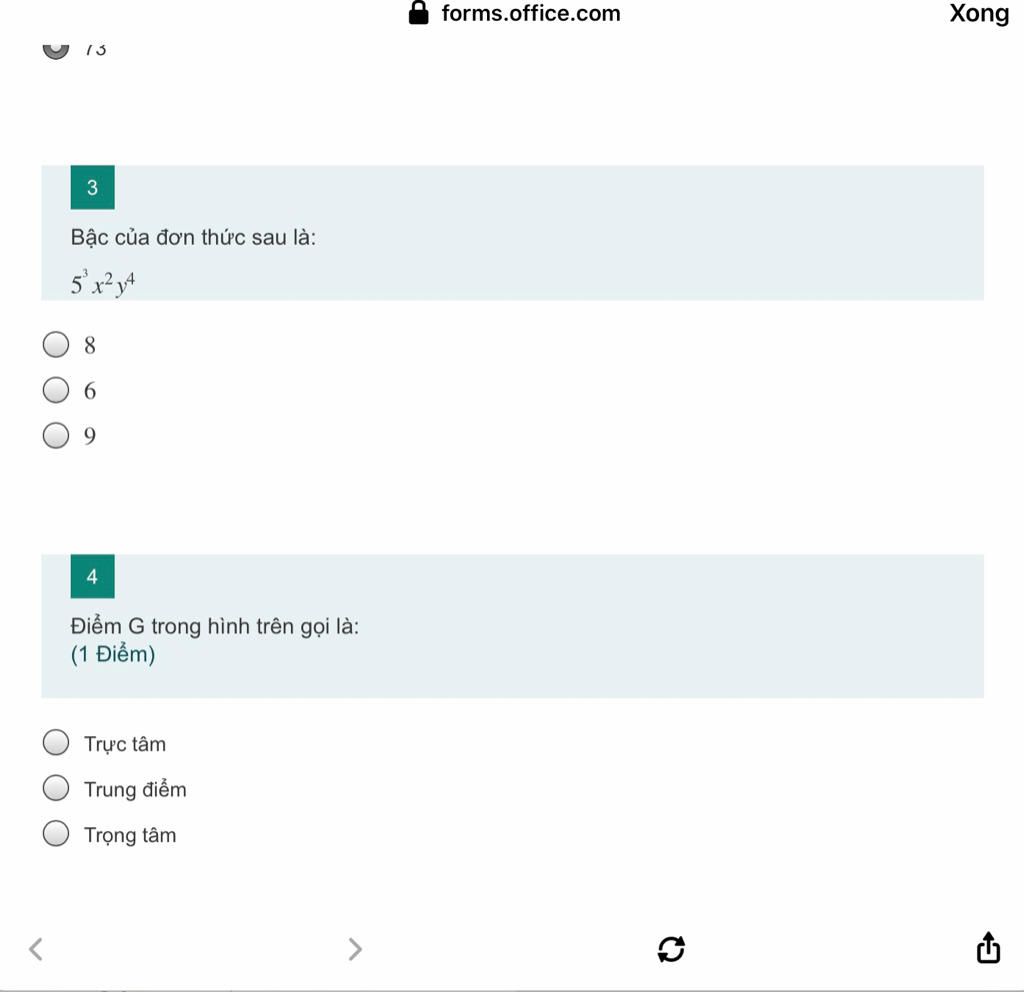Click the question 4 number badge
The height and width of the screenshot is (992, 1024).
[93, 577]
